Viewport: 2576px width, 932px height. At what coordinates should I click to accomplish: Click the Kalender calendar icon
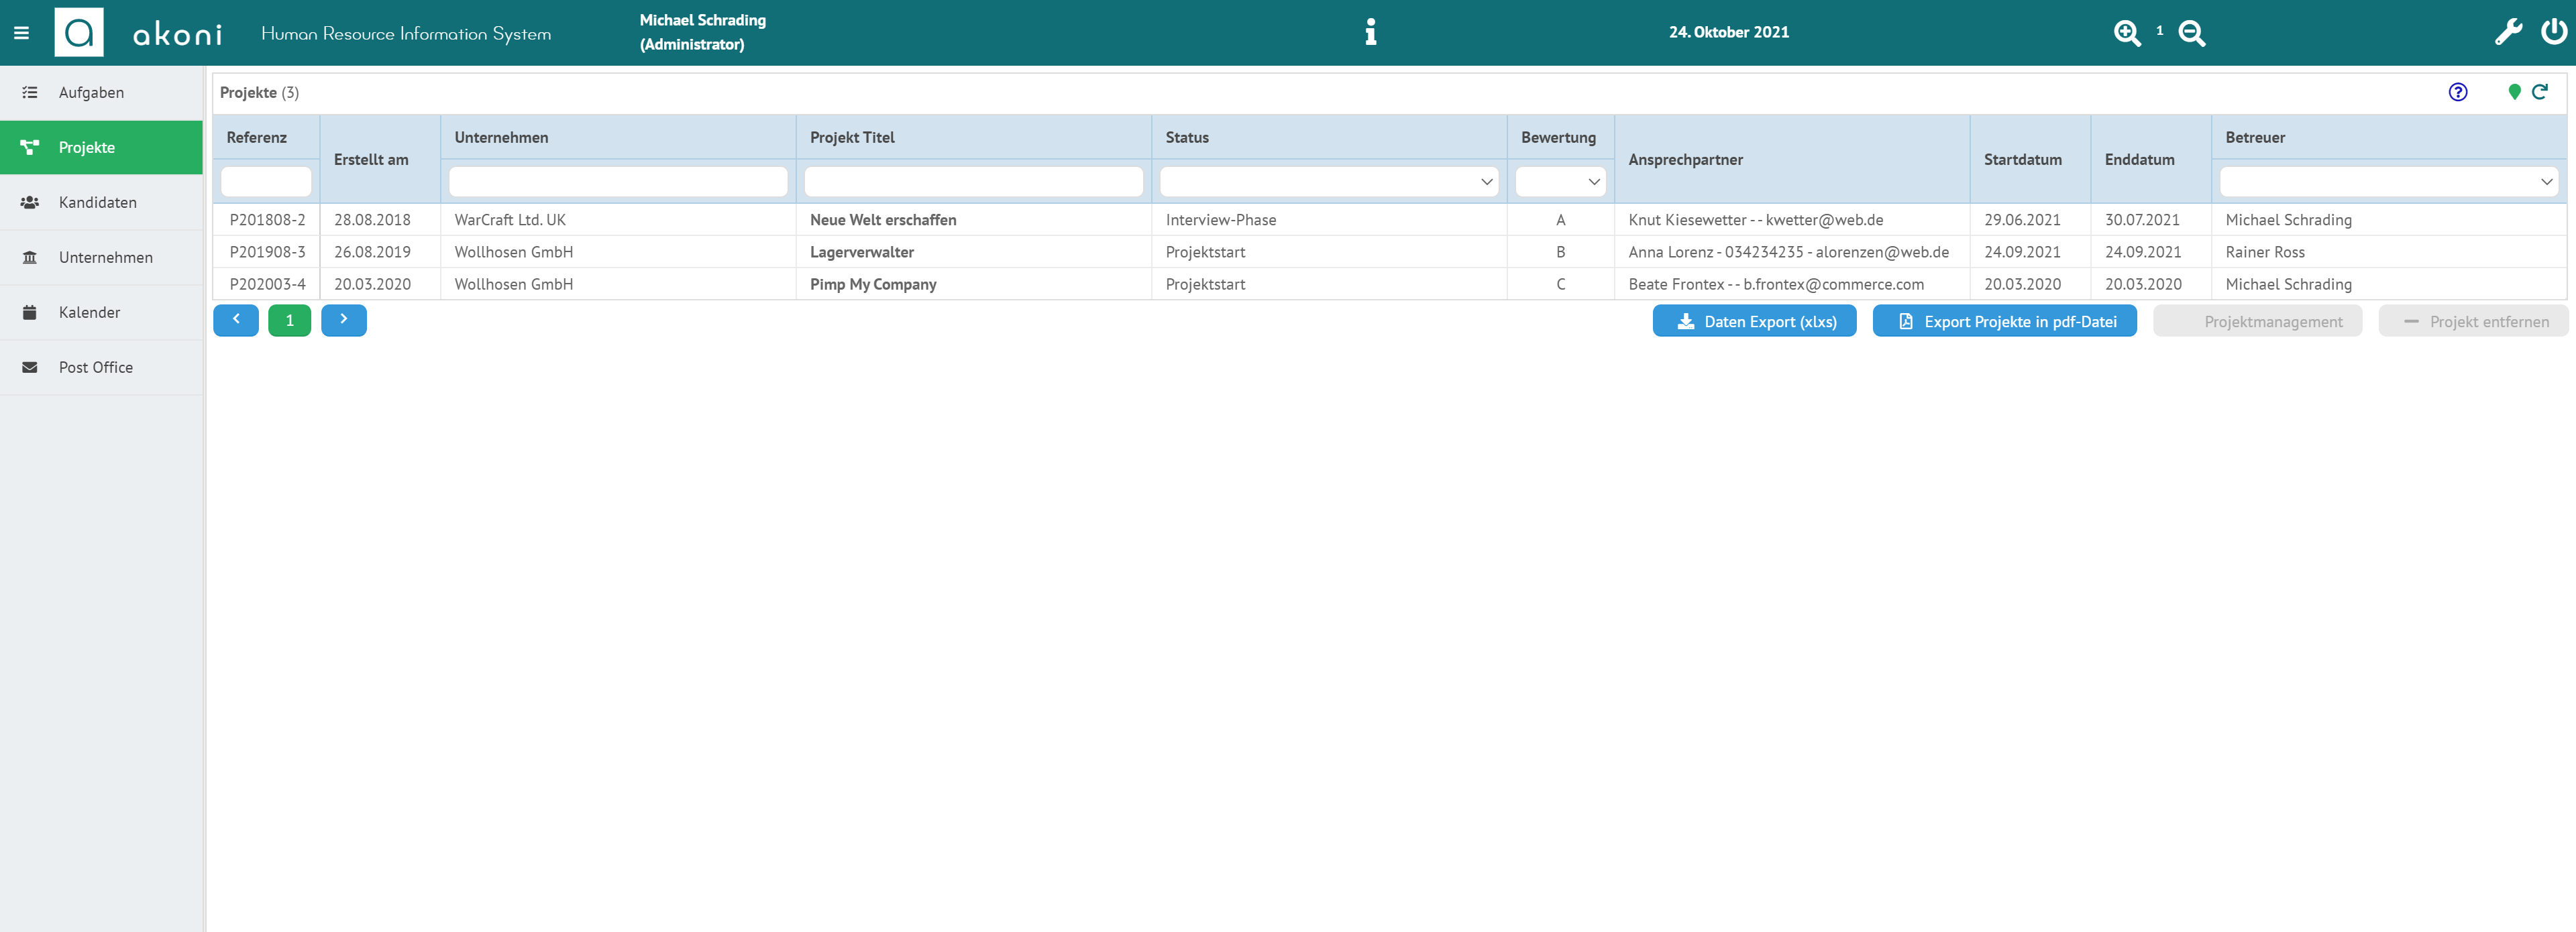[30, 312]
